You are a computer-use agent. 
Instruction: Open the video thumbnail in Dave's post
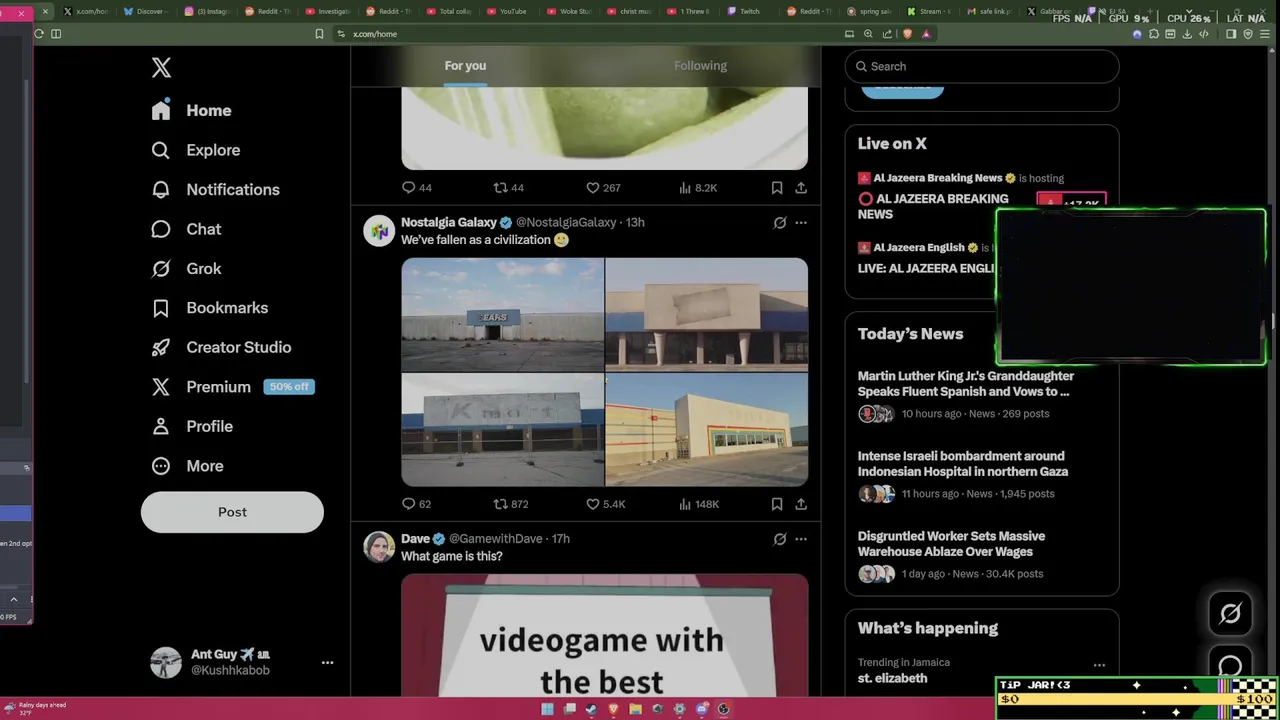click(x=604, y=635)
